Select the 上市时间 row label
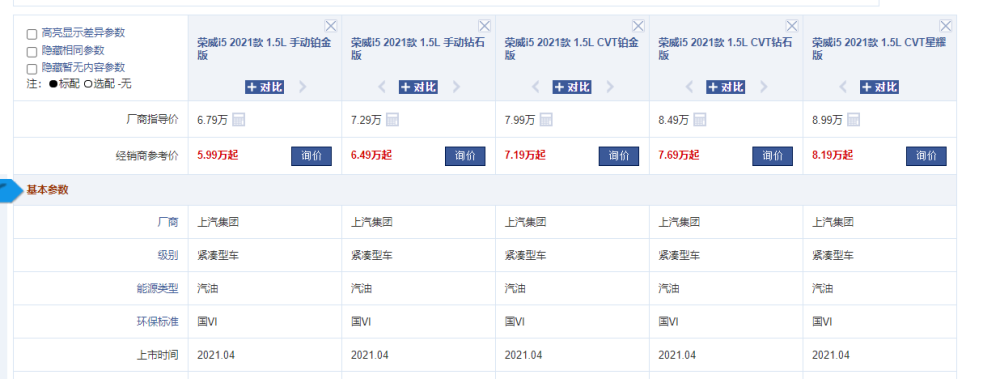The image size is (1000, 379). point(158,355)
